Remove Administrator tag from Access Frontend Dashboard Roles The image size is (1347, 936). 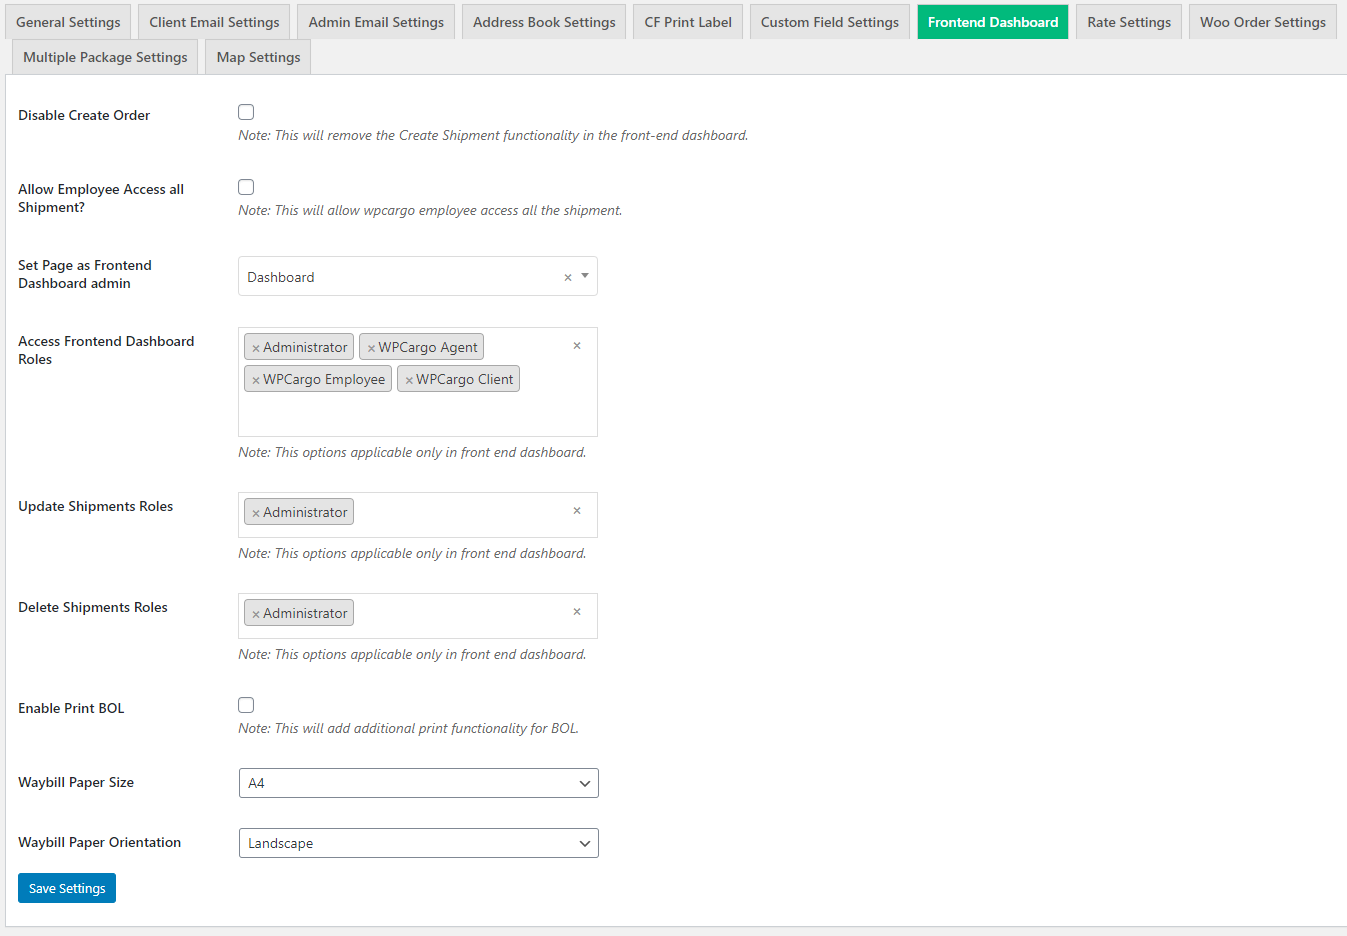(x=256, y=348)
